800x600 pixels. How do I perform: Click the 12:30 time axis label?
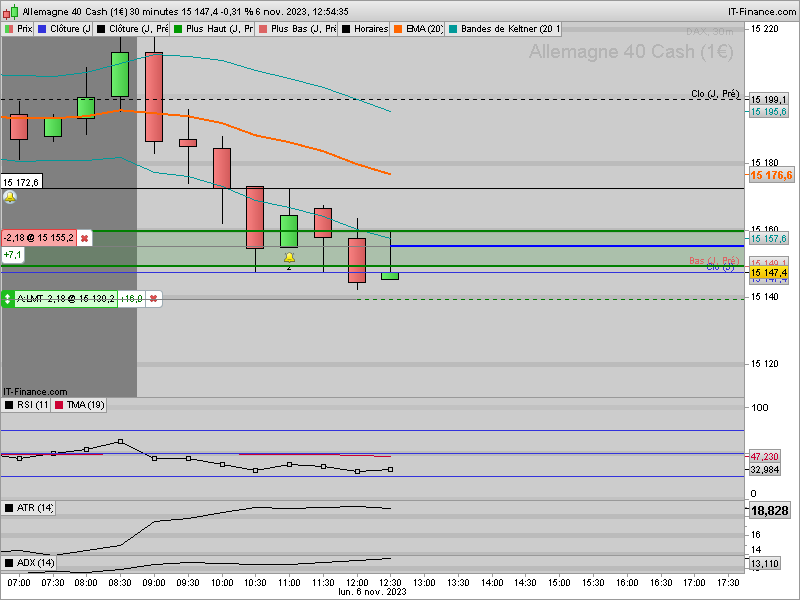390,582
